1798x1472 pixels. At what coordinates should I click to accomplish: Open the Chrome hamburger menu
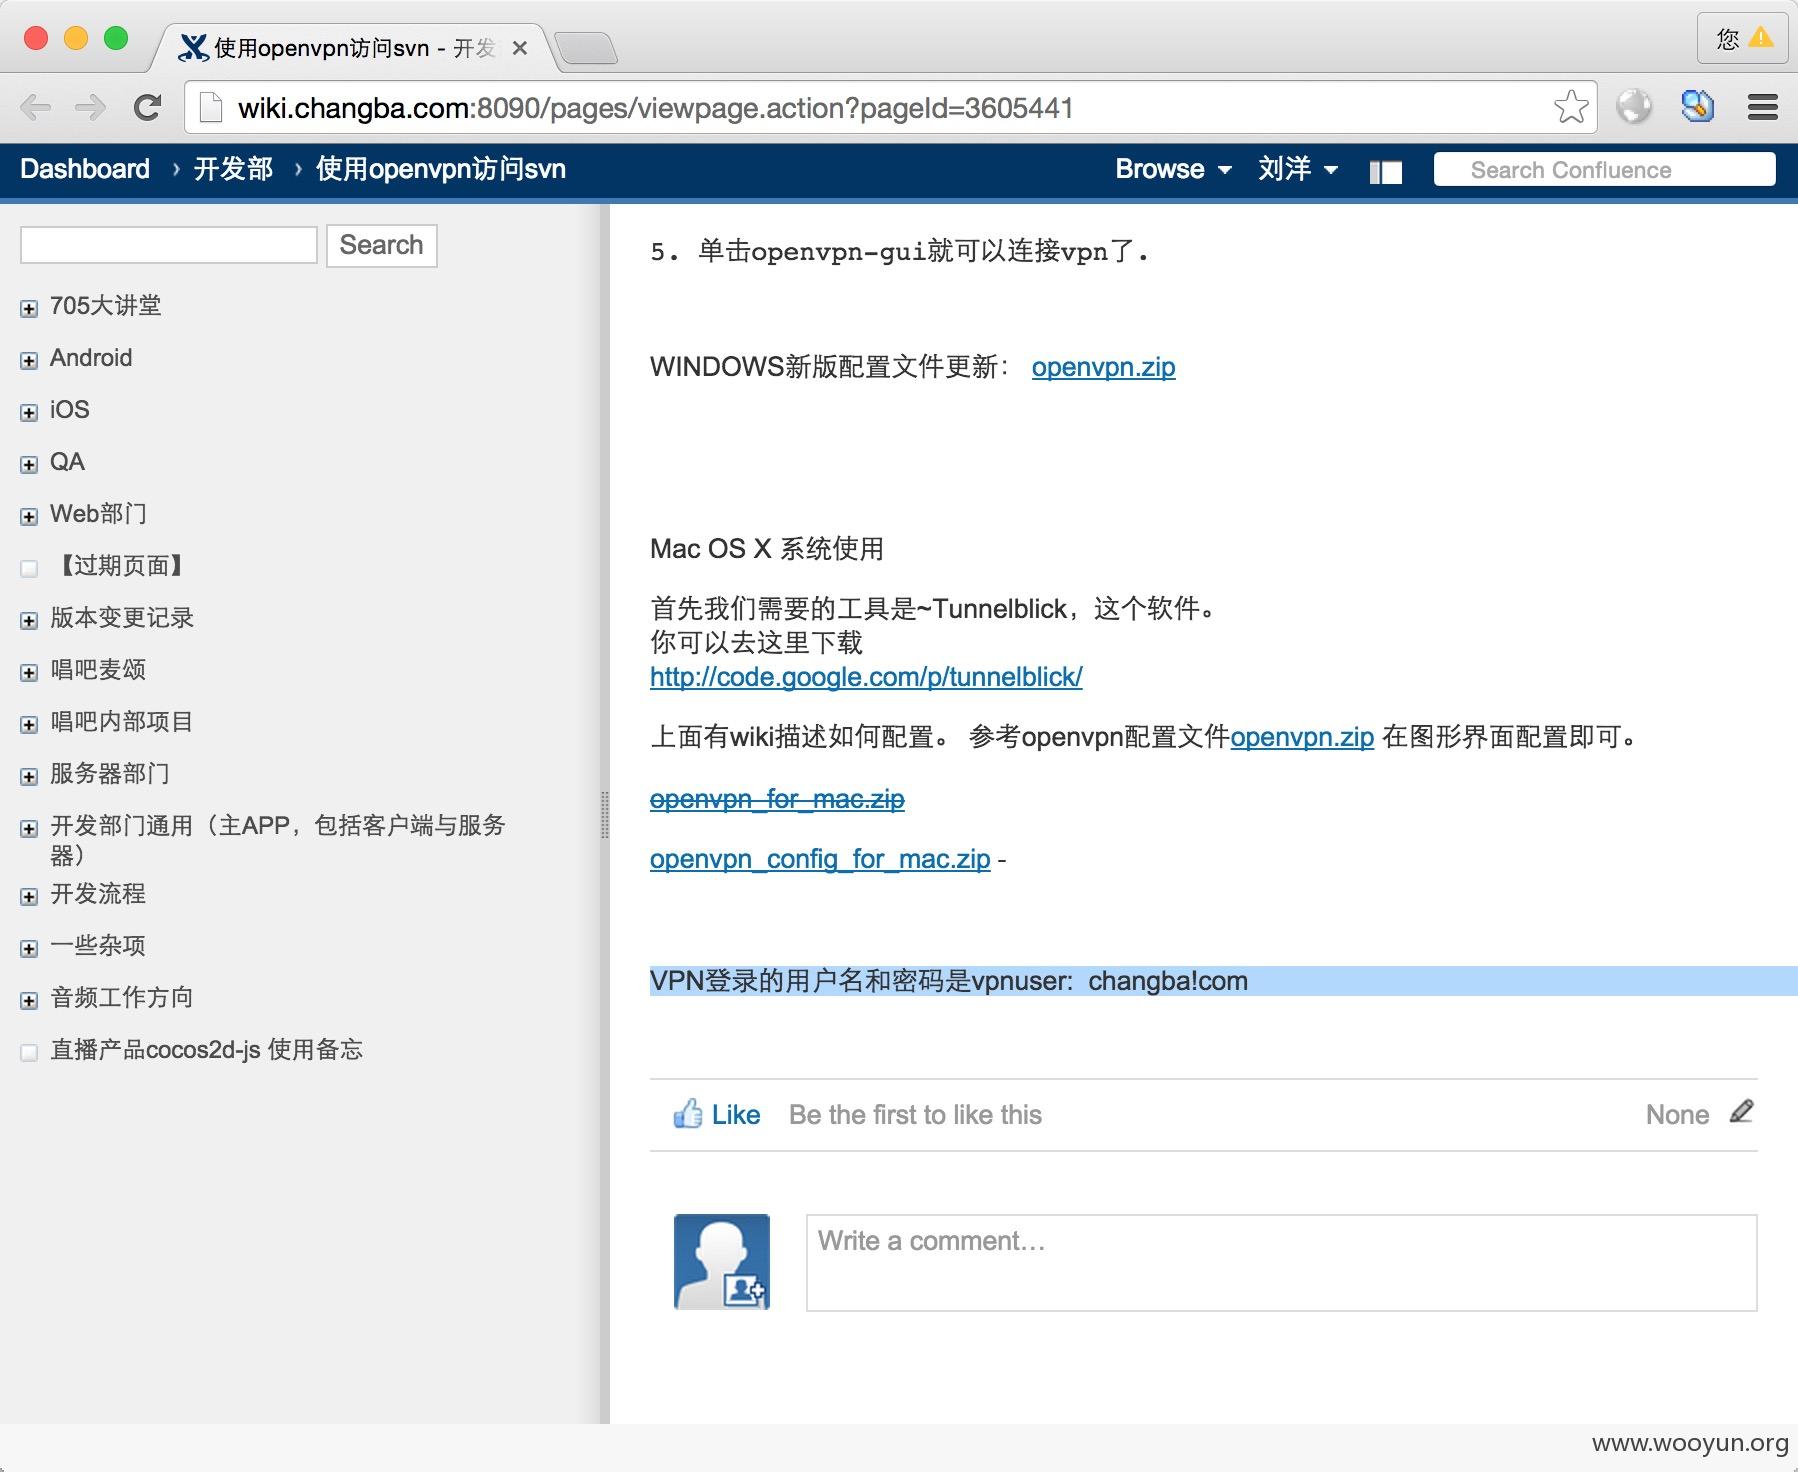(x=1762, y=107)
